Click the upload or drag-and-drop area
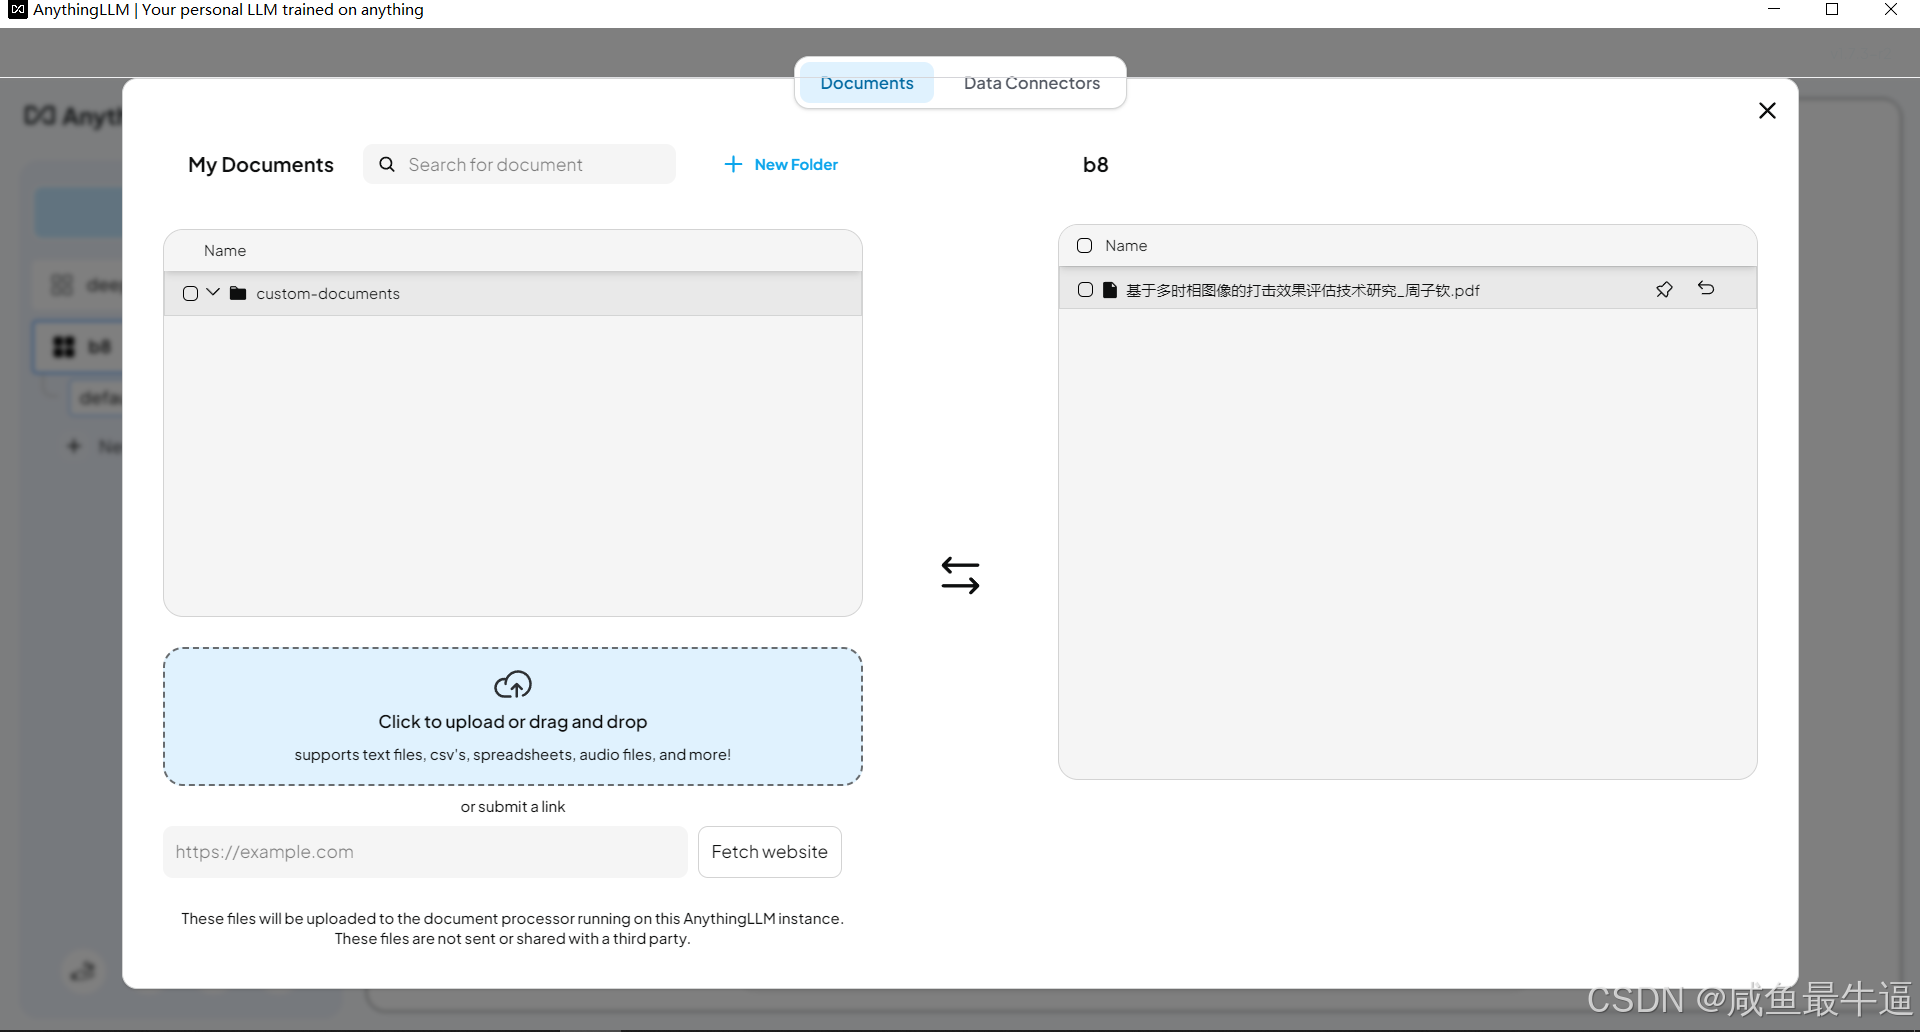 click(513, 716)
